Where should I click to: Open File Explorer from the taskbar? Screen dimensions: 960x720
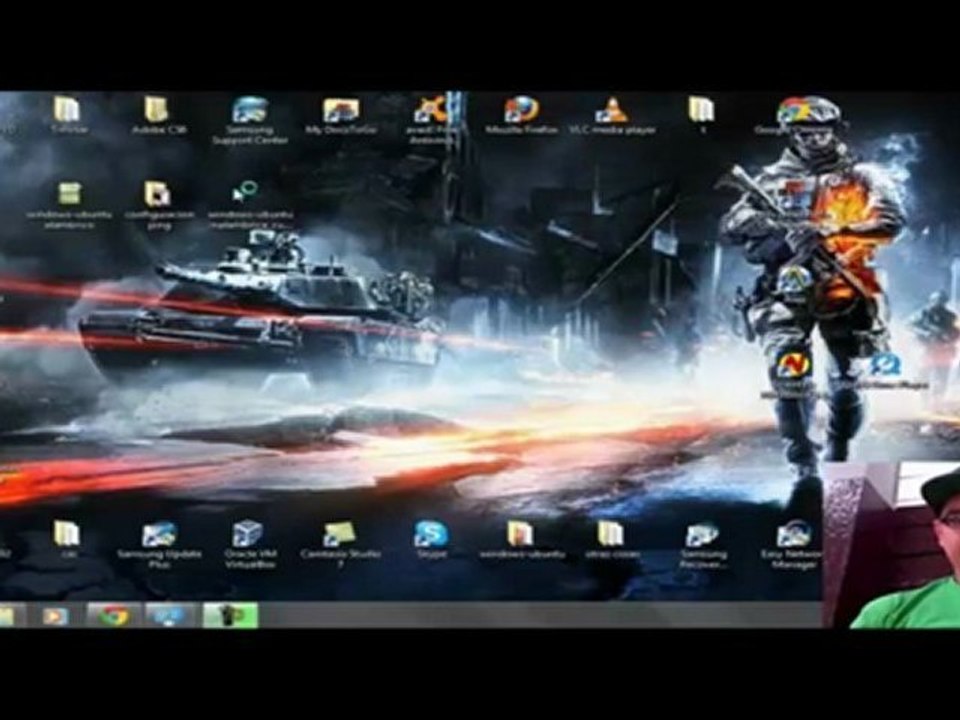(x=9, y=615)
